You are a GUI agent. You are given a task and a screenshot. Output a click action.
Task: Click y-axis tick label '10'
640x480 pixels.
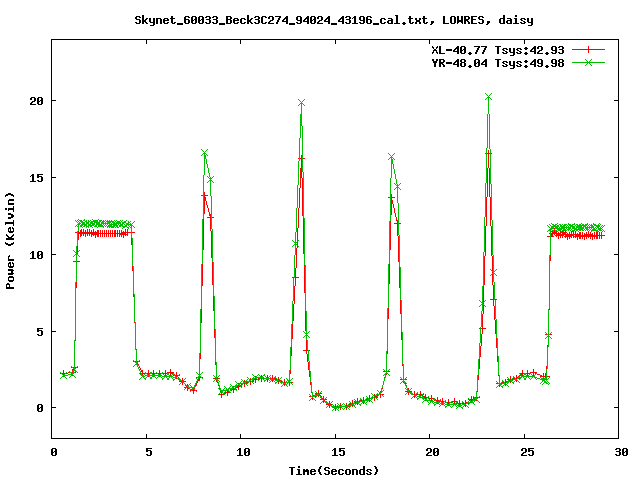click(x=36, y=255)
